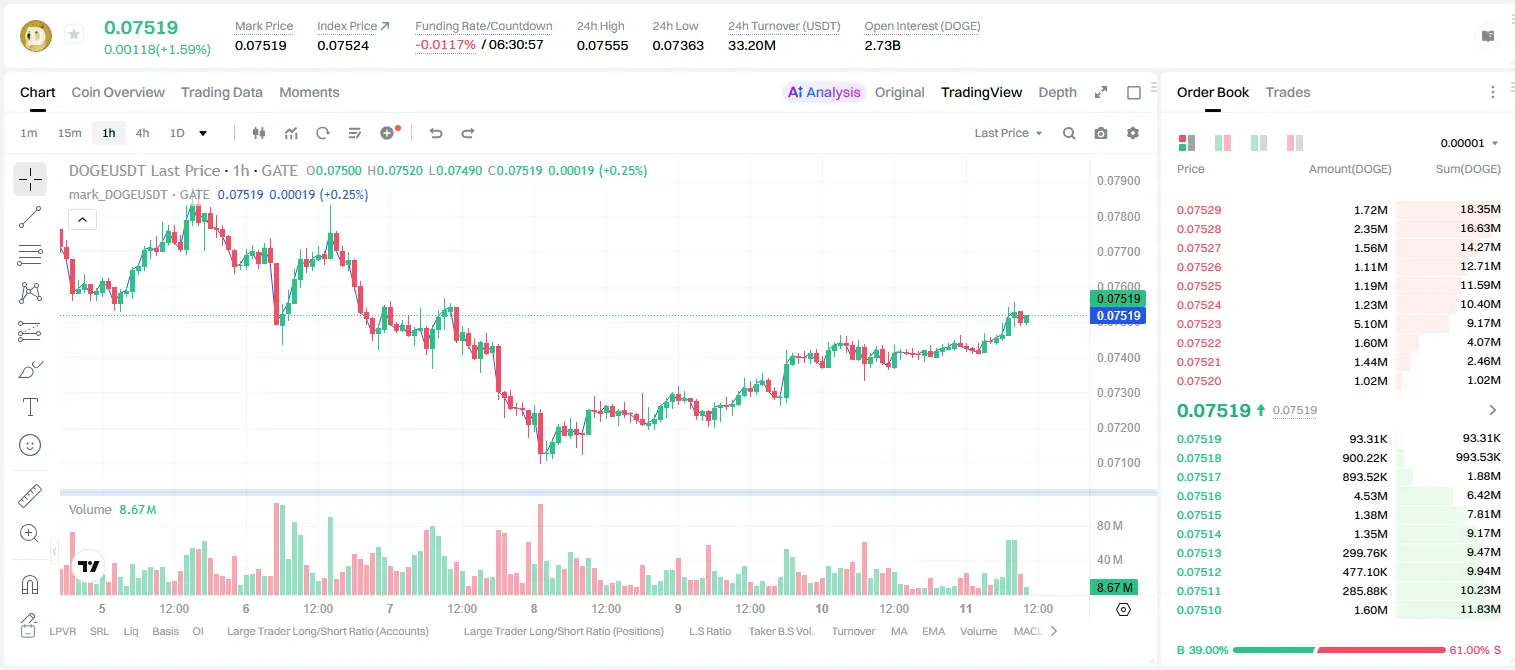Select the ruler measure tool
Image resolution: width=1515 pixels, height=670 pixels.
click(x=30, y=496)
